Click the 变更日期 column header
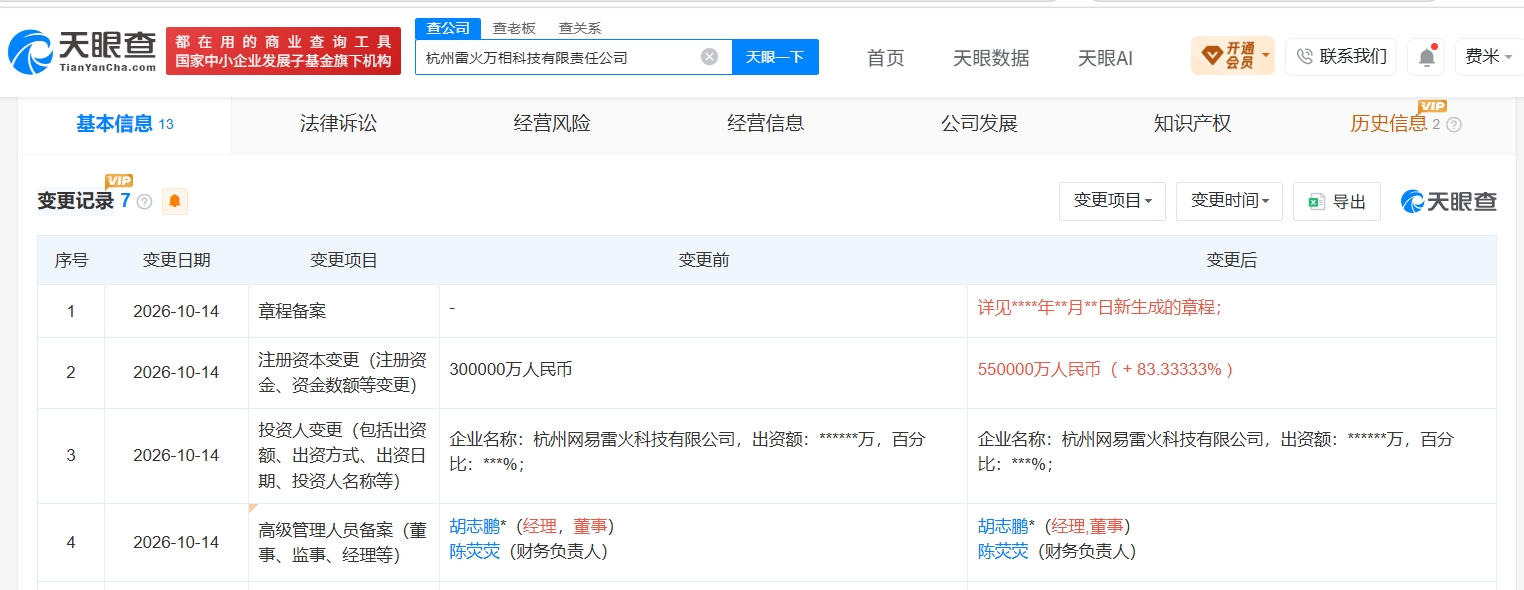The width and height of the screenshot is (1524, 590). click(176, 260)
